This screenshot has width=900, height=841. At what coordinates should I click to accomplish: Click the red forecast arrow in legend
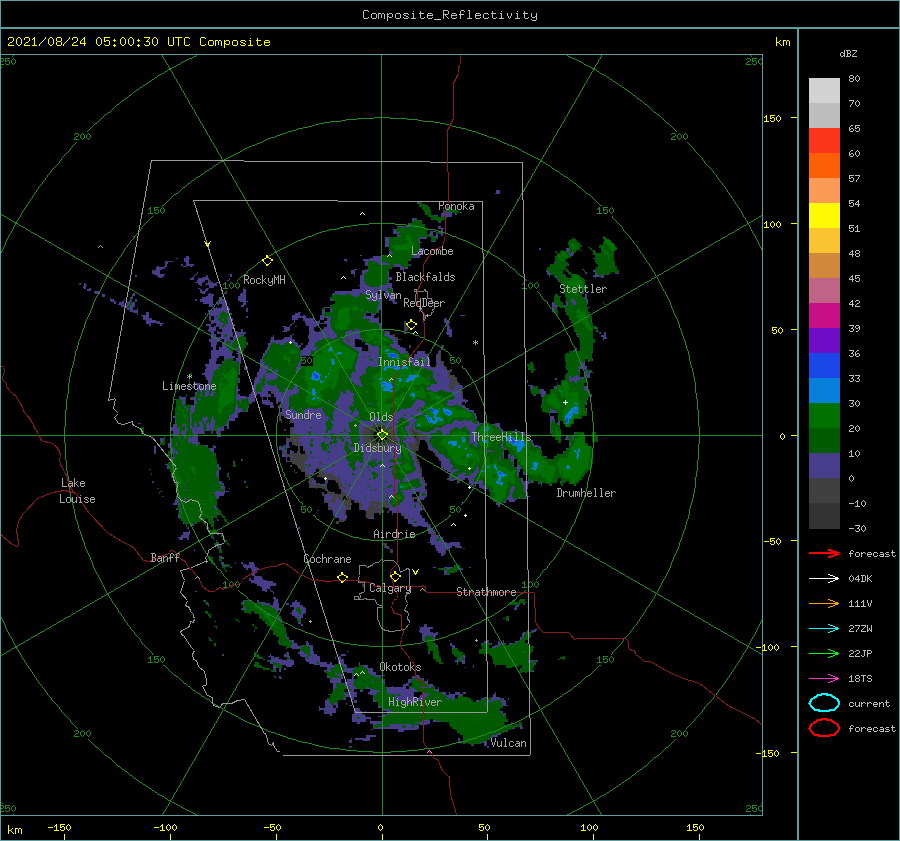(824, 553)
